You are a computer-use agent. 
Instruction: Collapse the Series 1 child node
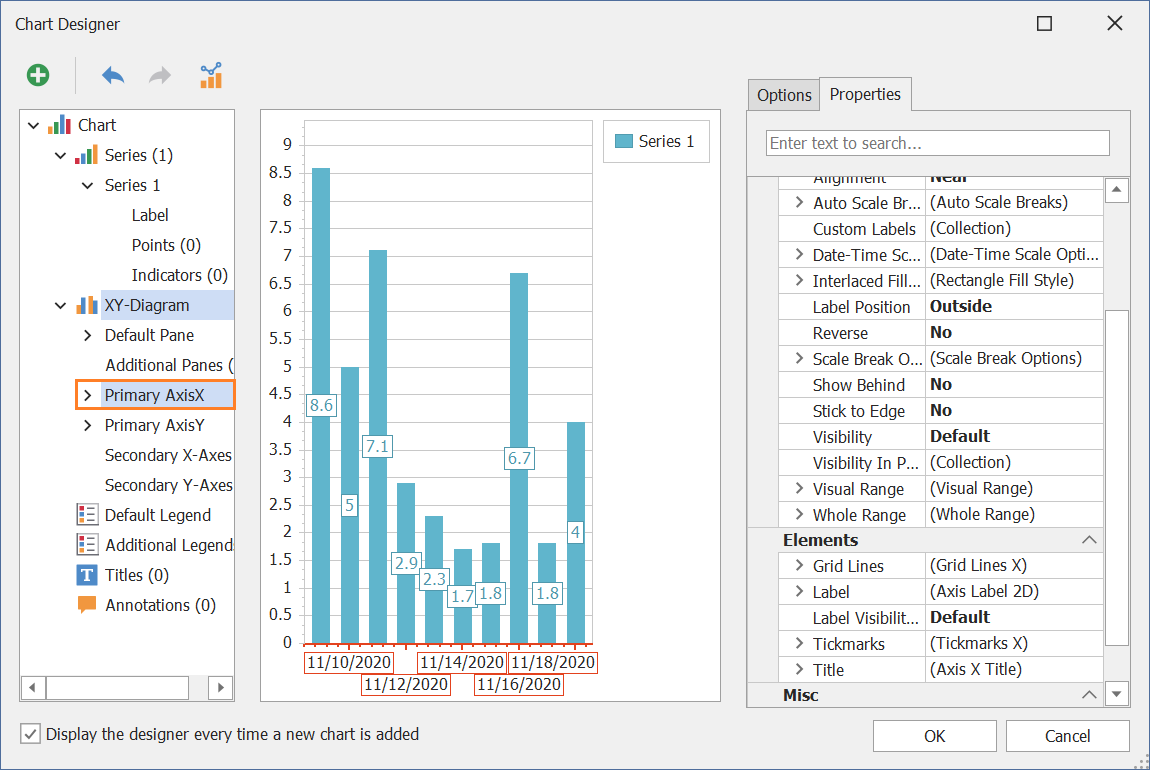(87, 186)
